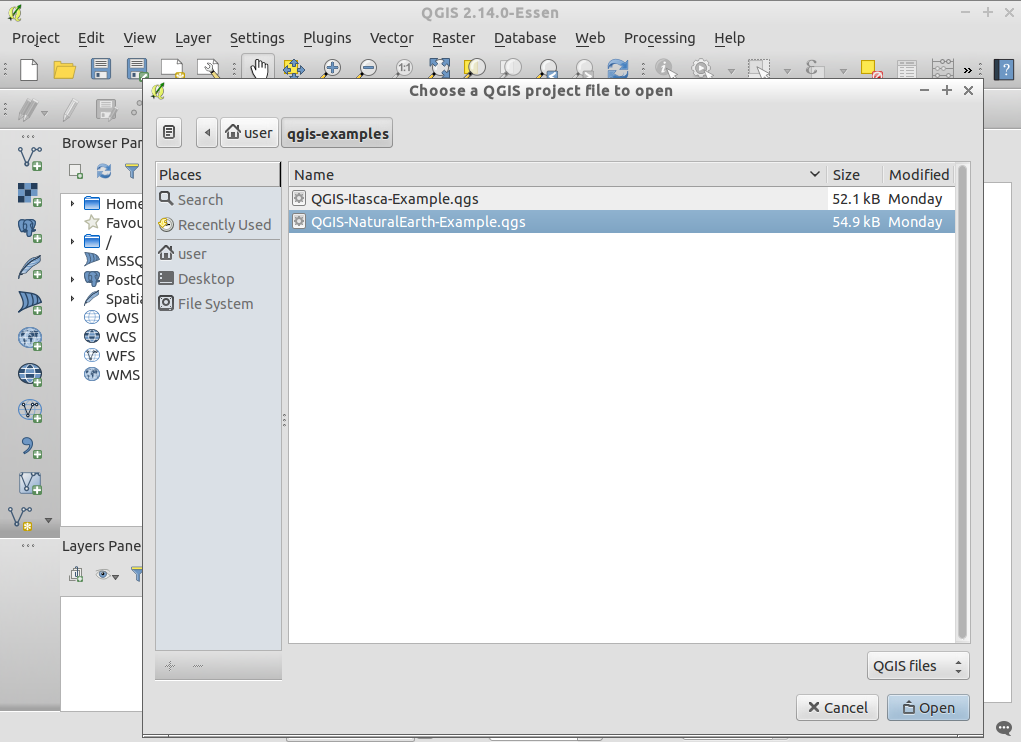The width and height of the screenshot is (1021, 742).
Task: Click Select by Expression icon
Action: [814, 68]
